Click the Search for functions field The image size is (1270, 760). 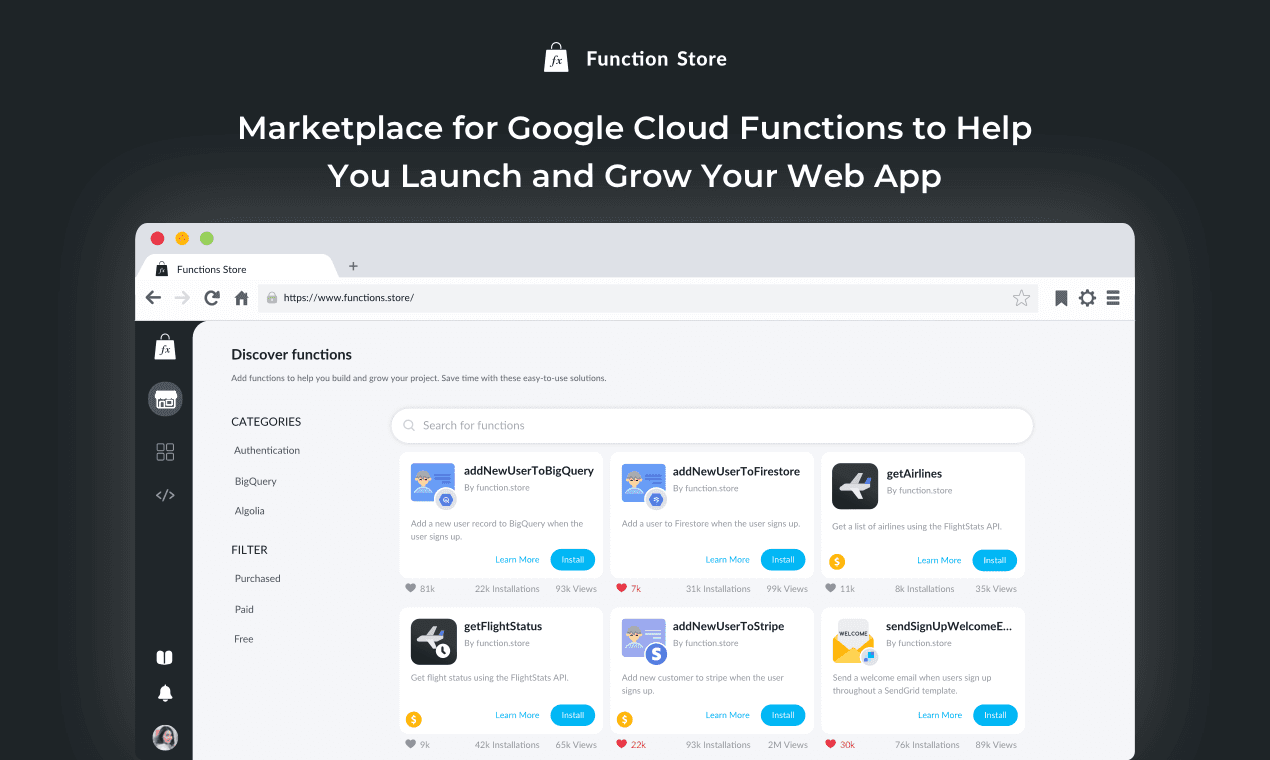(x=711, y=425)
